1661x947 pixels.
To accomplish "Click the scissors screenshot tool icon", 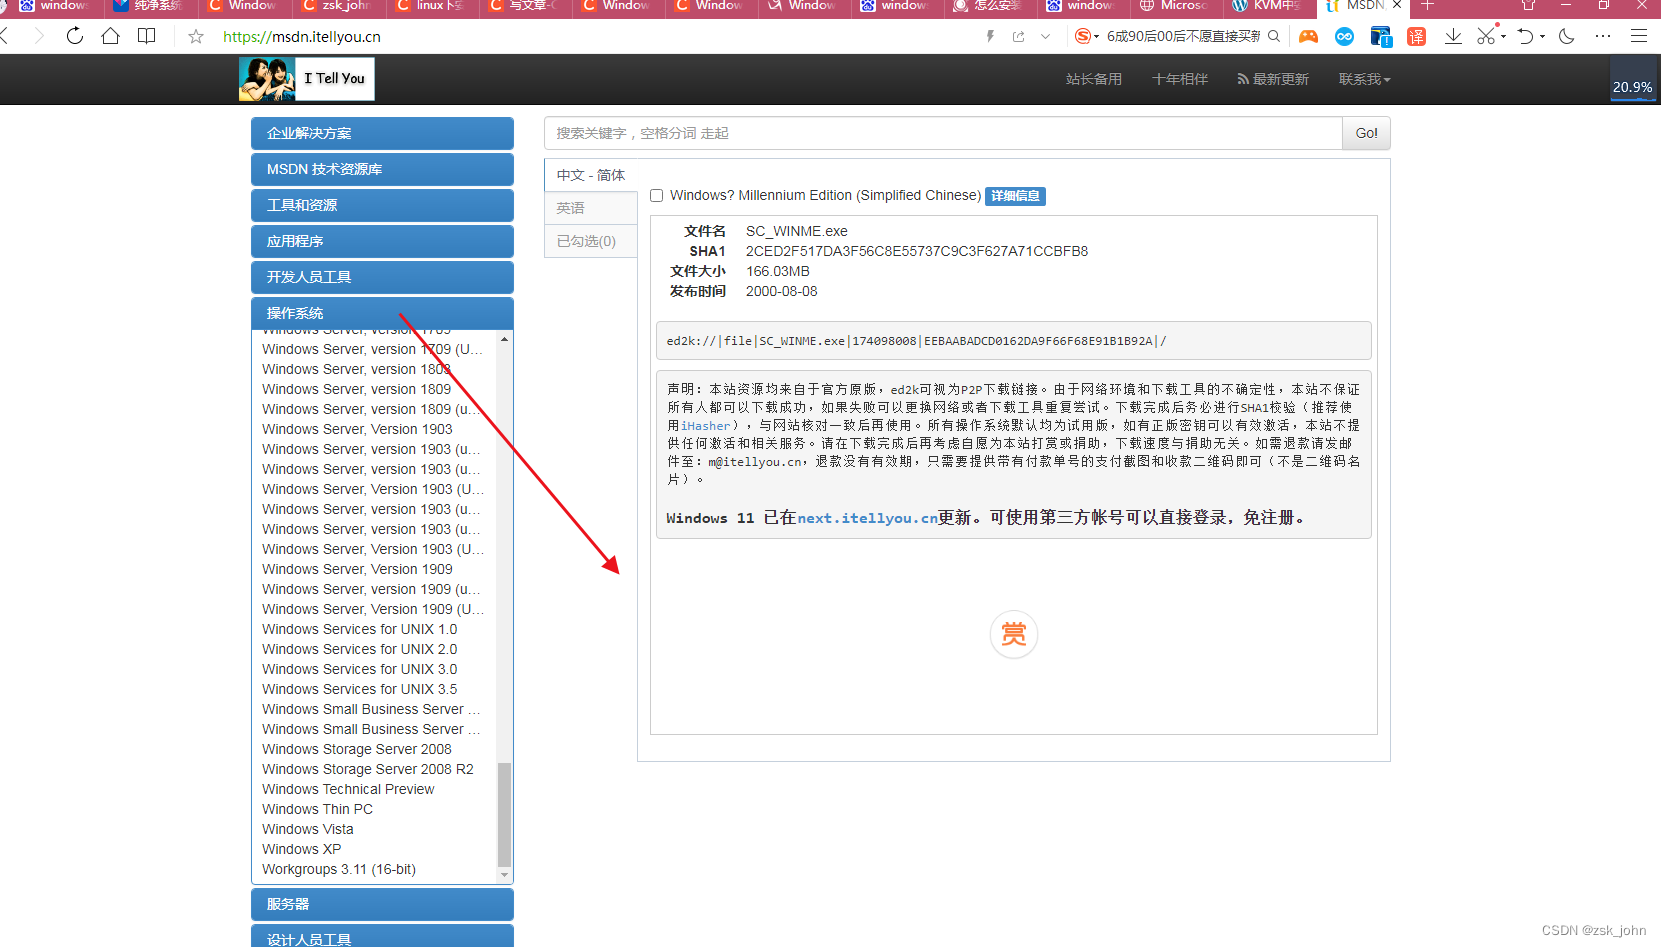I will (x=1486, y=36).
